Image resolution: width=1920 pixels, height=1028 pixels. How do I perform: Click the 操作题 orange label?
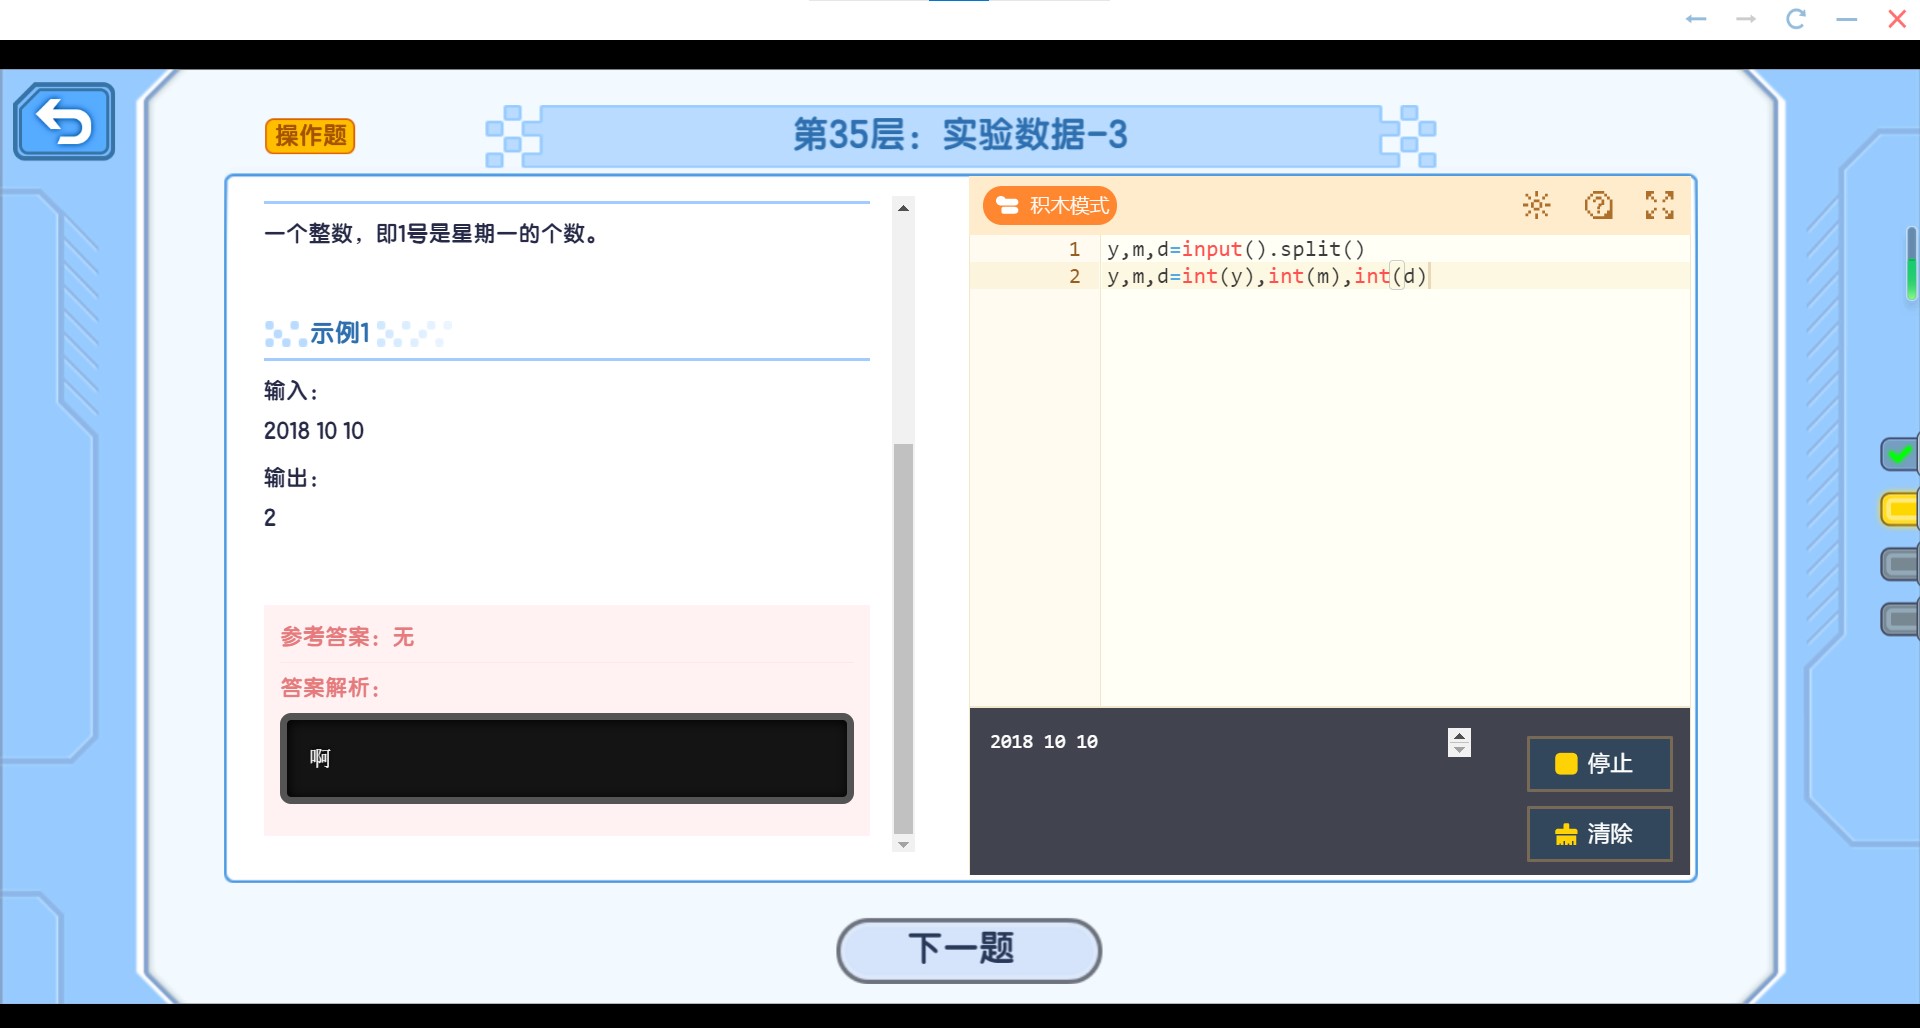pyautogui.click(x=310, y=136)
